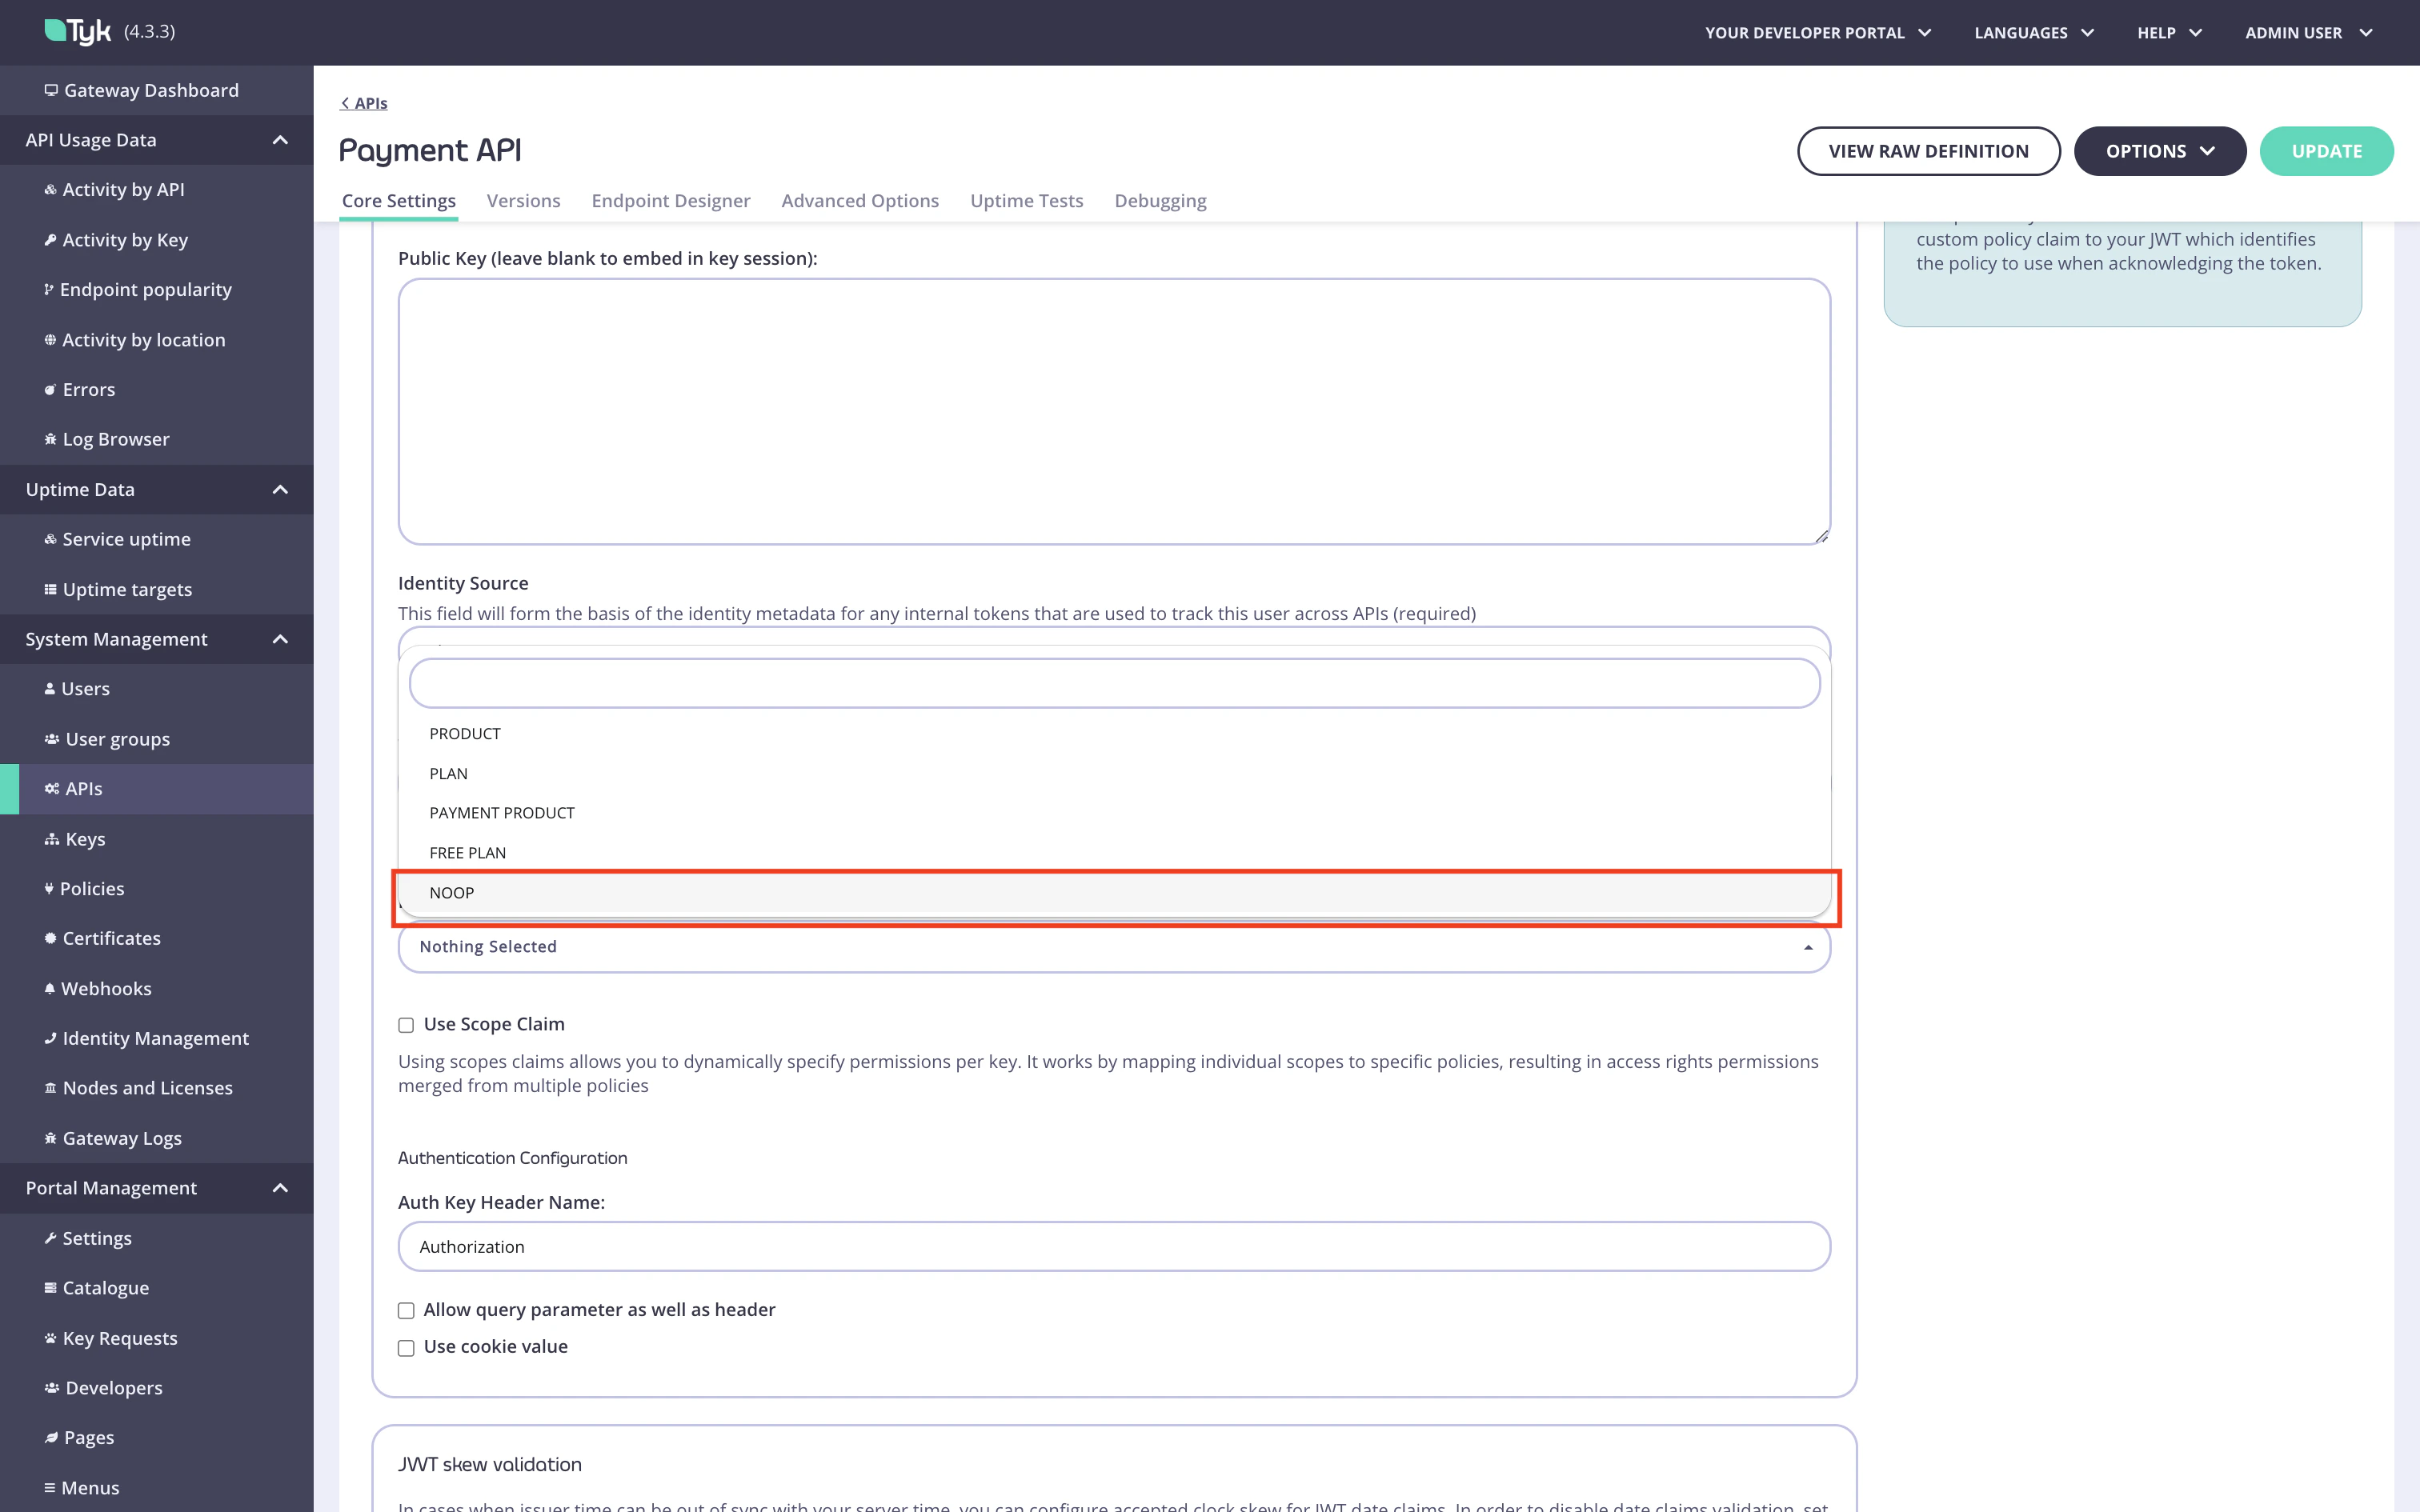
Task: Open the Users section under System Management
Action: tap(85, 688)
